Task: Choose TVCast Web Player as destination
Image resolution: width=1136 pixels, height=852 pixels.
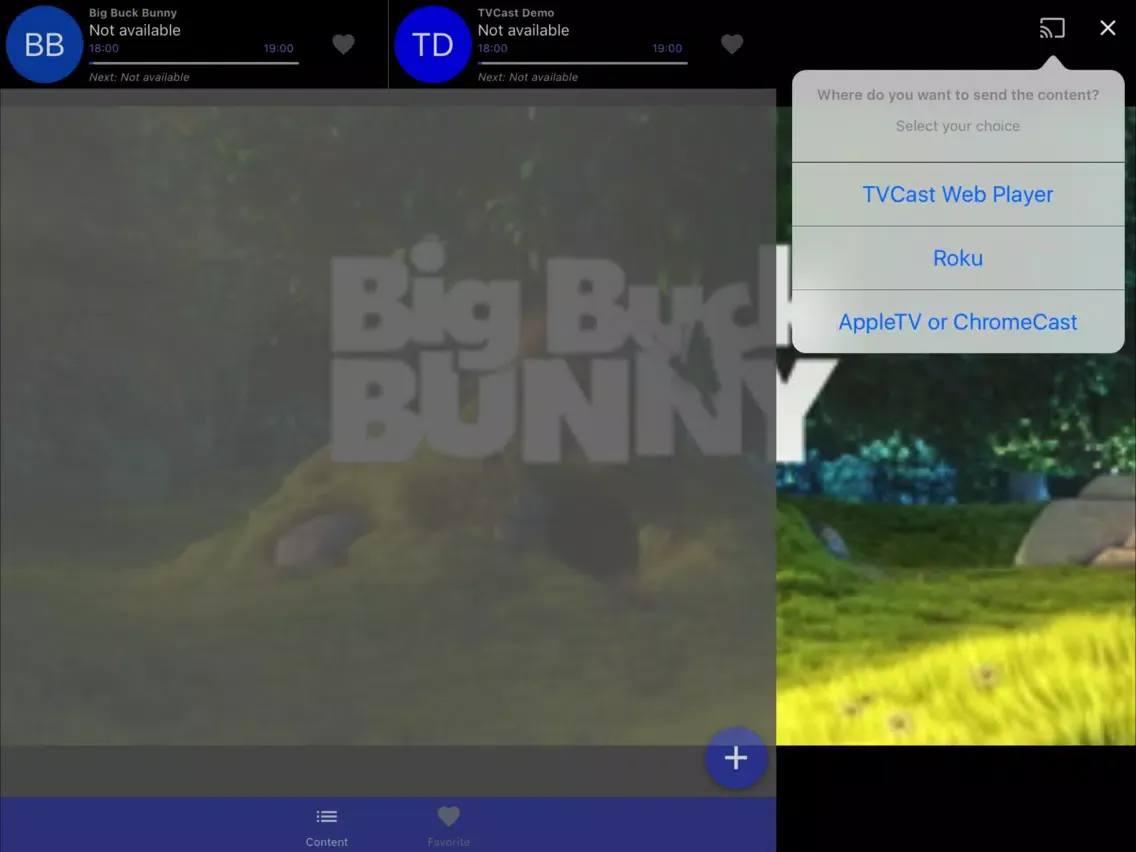Action: point(958,194)
